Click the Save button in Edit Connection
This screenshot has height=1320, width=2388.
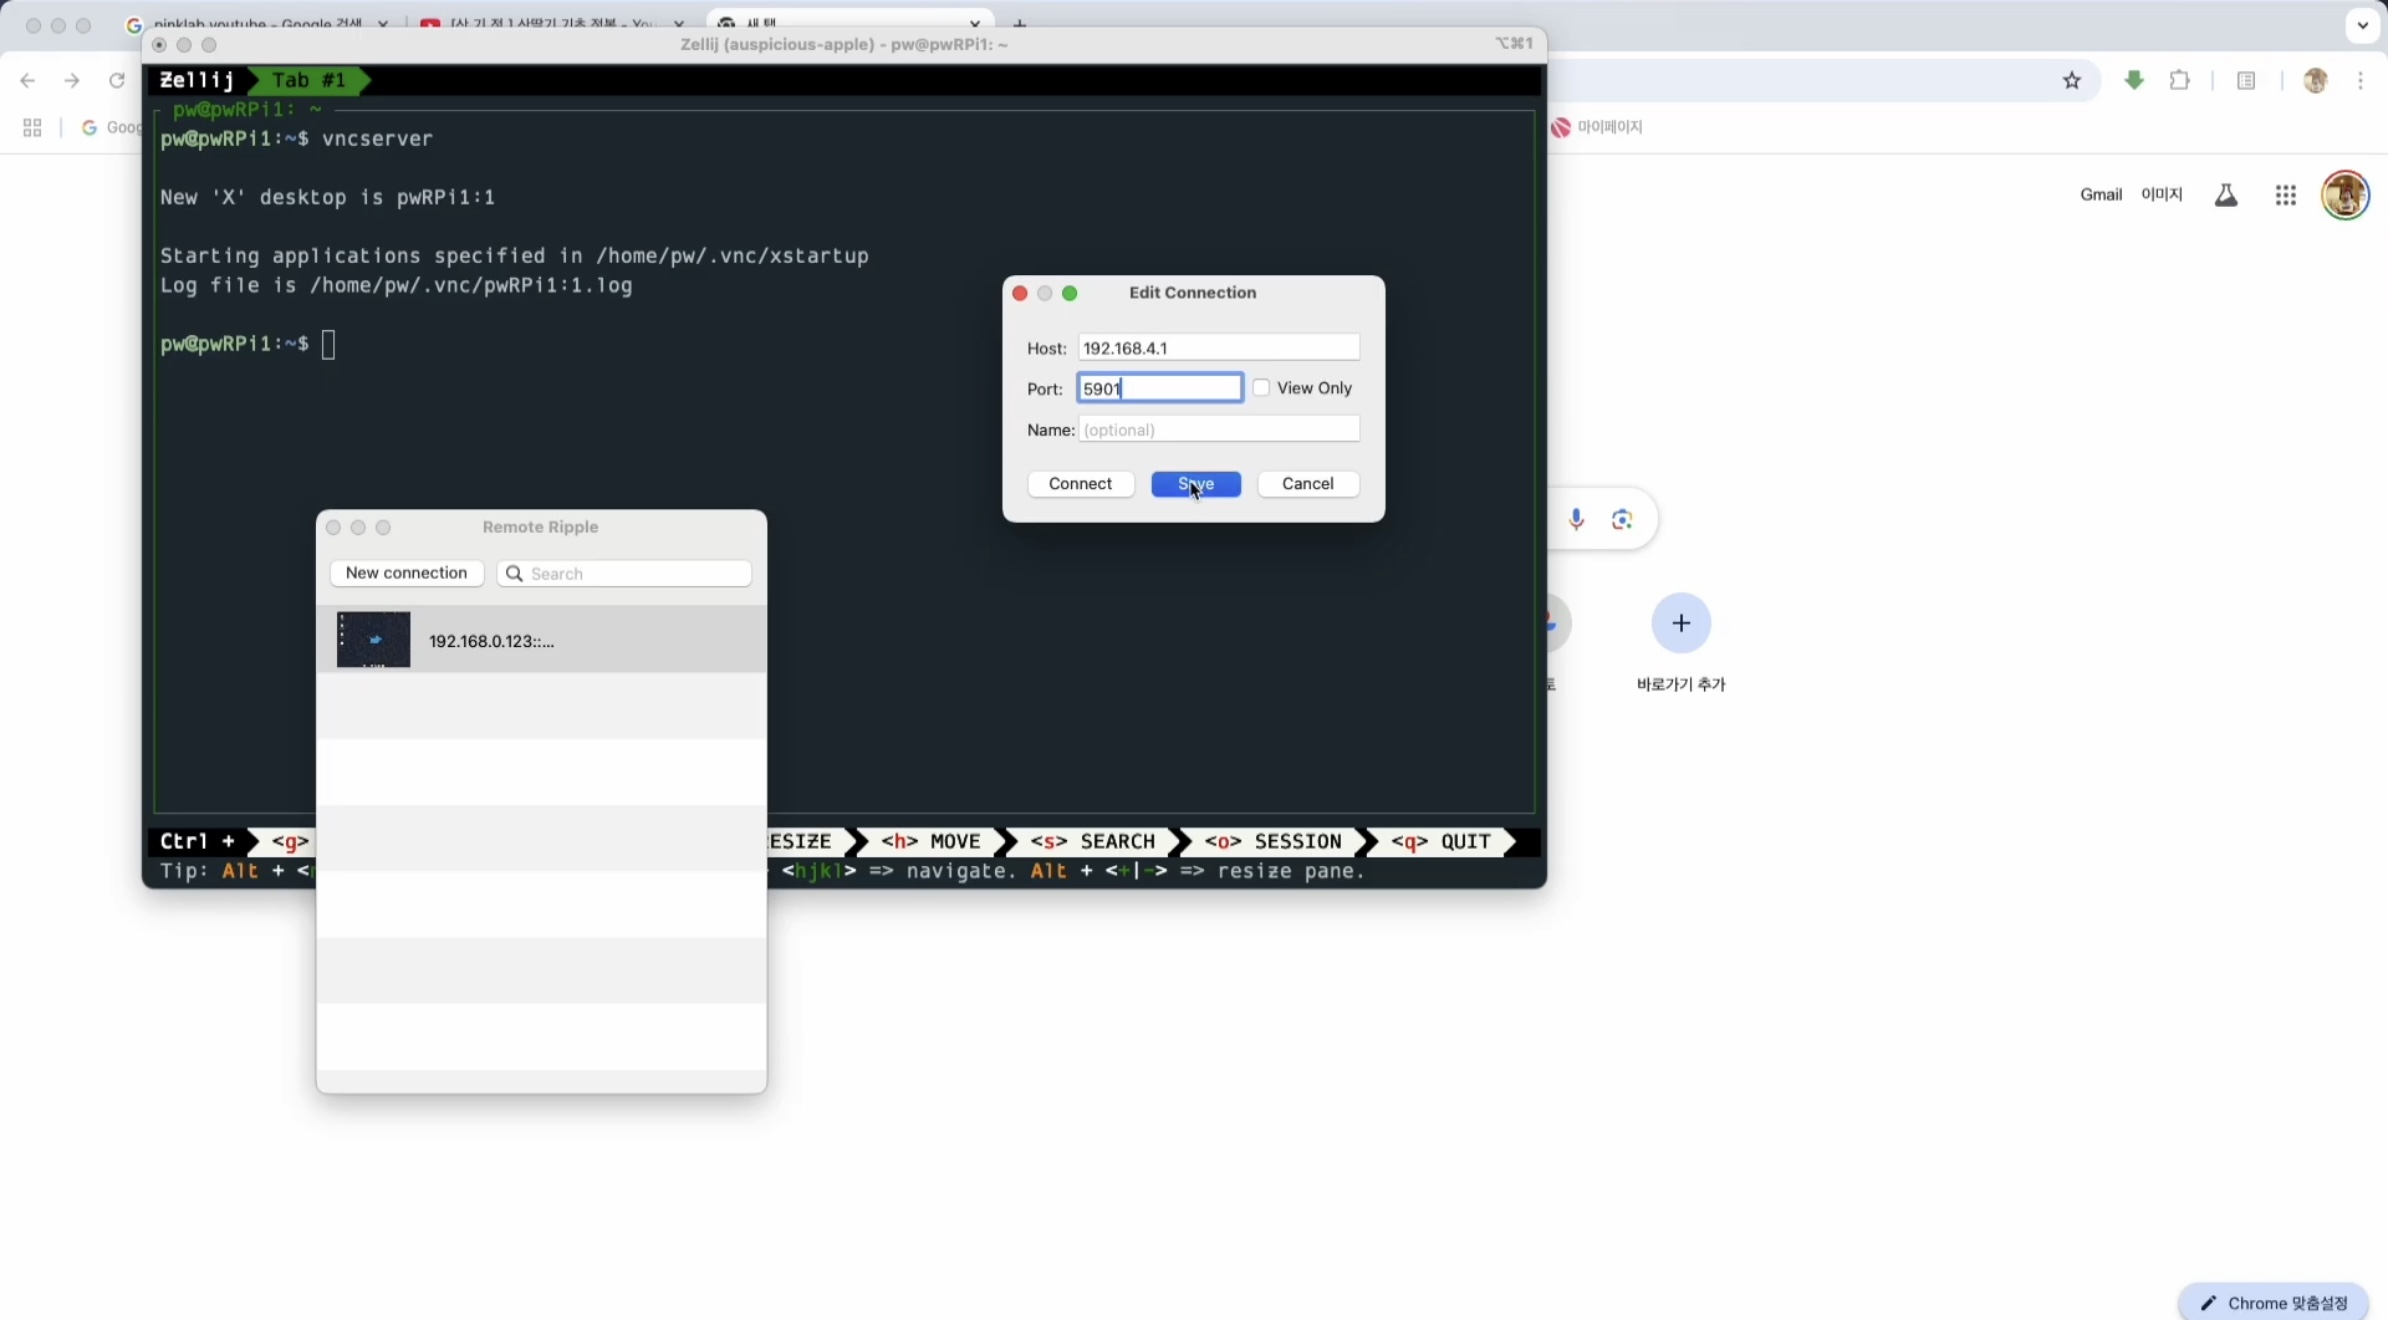click(1195, 484)
